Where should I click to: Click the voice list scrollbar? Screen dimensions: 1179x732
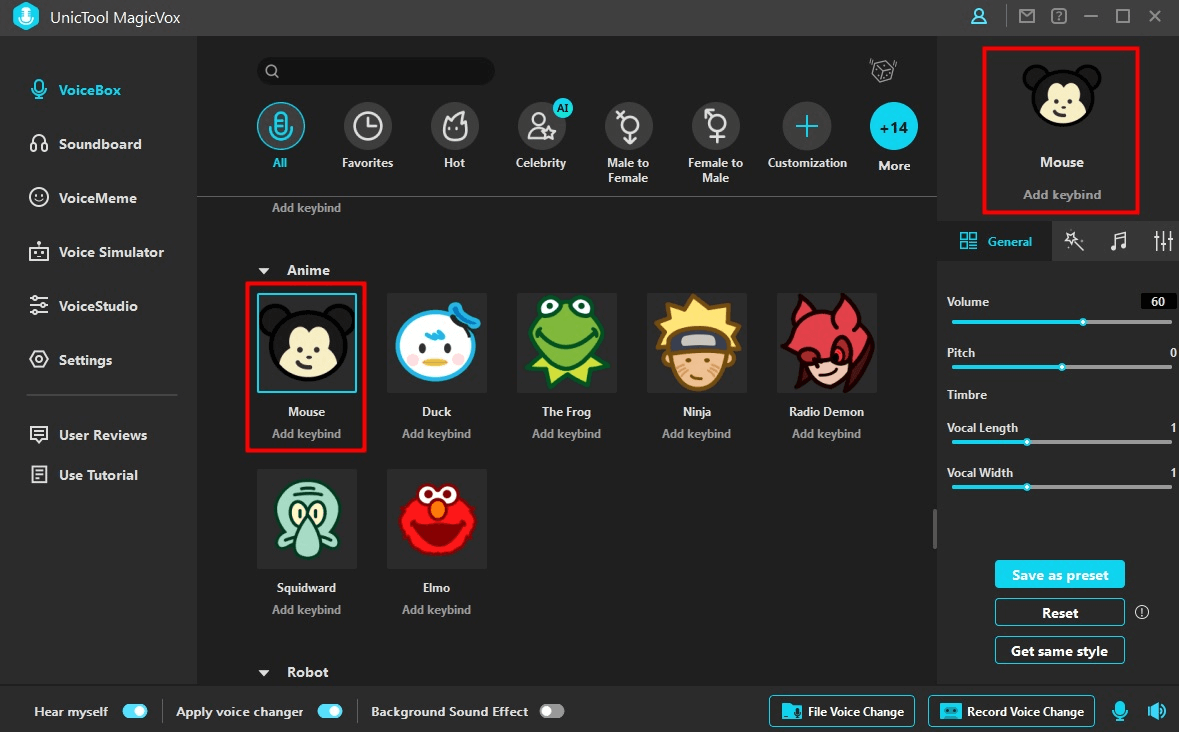click(x=934, y=529)
